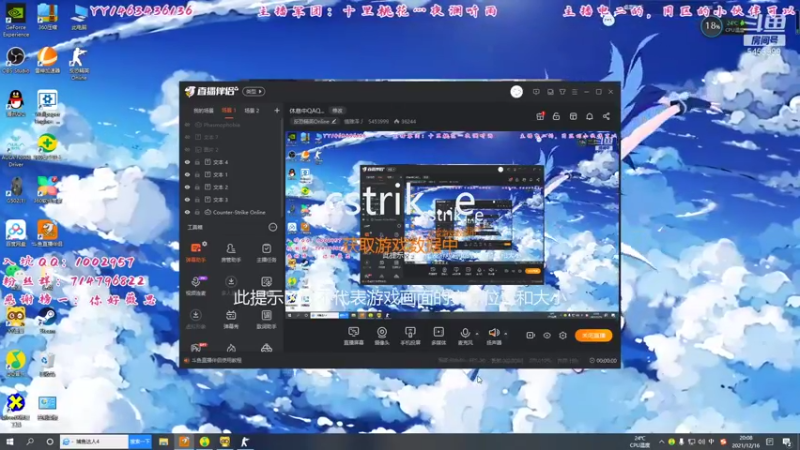
Task: Click the stream preview canvas
Action: coord(452,225)
